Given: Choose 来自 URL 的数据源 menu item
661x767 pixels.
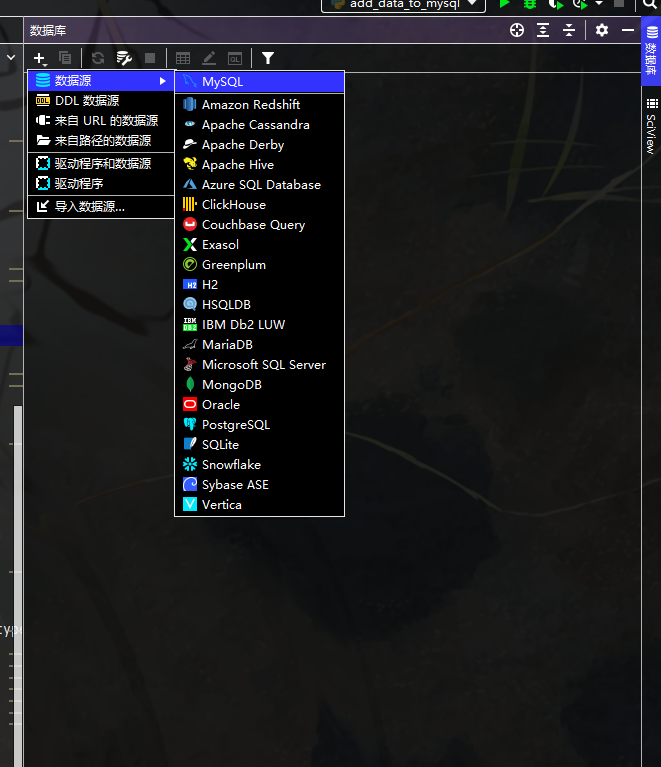Looking at the screenshot, I should [x=101, y=121].
